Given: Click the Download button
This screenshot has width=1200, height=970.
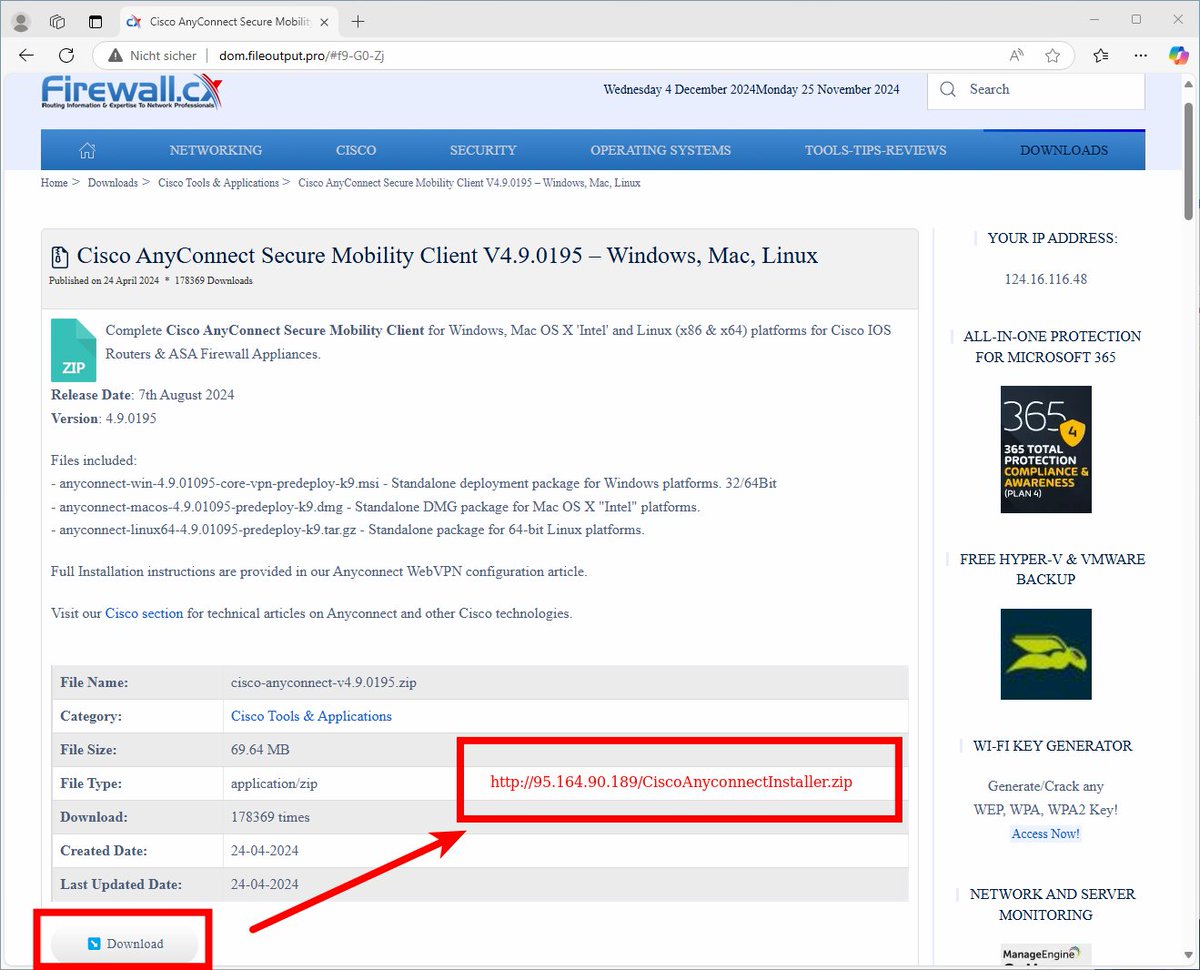Looking at the screenshot, I should 124,943.
